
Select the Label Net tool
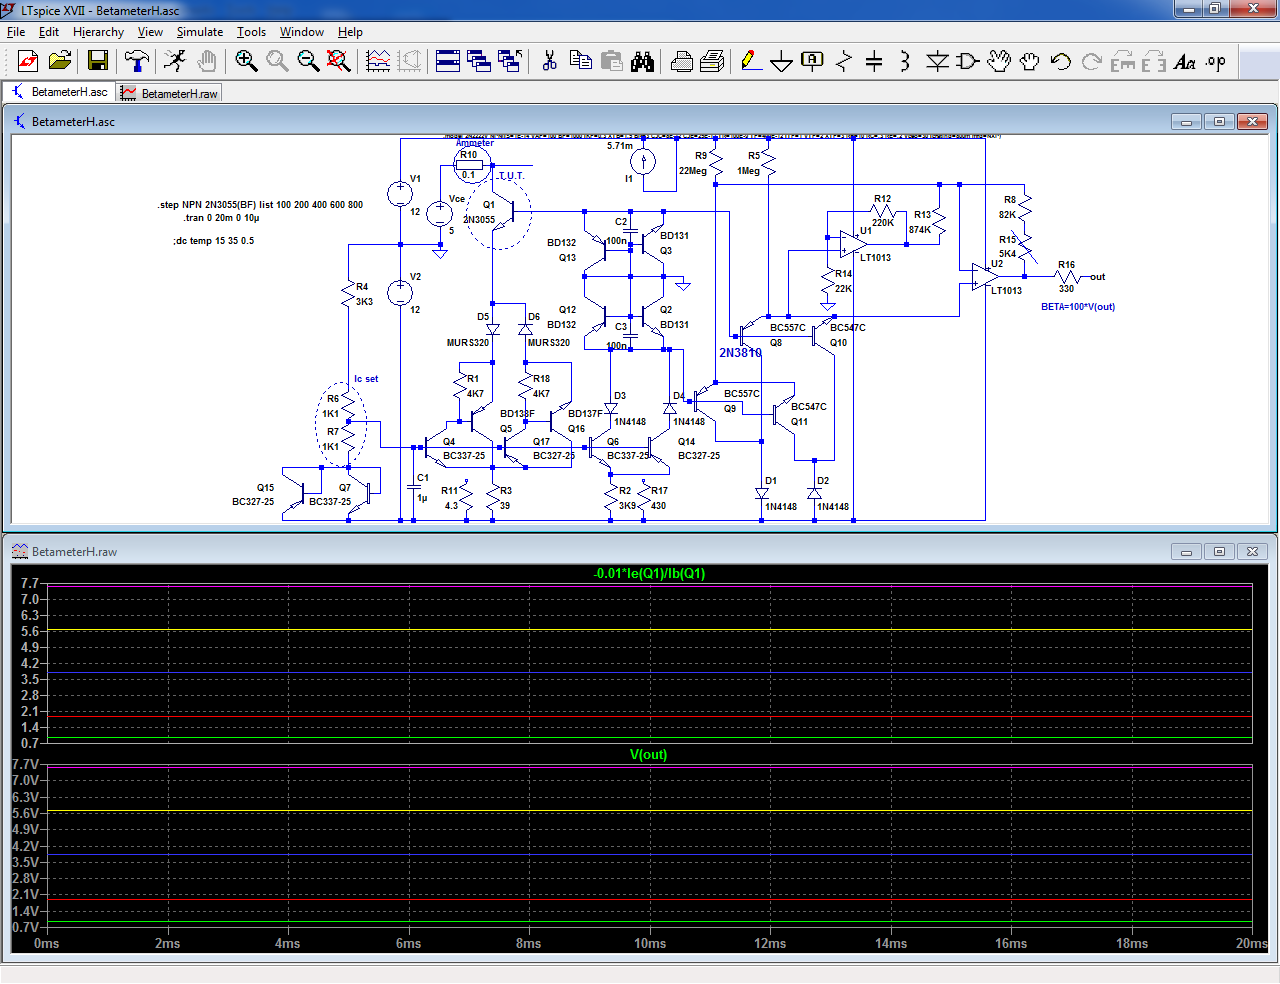pos(813,62)
